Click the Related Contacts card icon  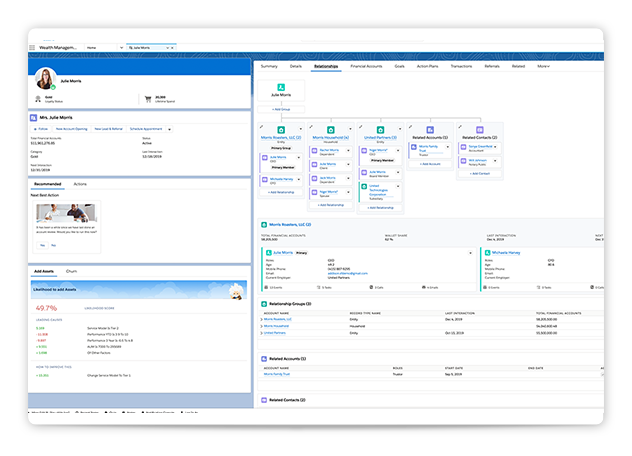(x=481, y=130)
